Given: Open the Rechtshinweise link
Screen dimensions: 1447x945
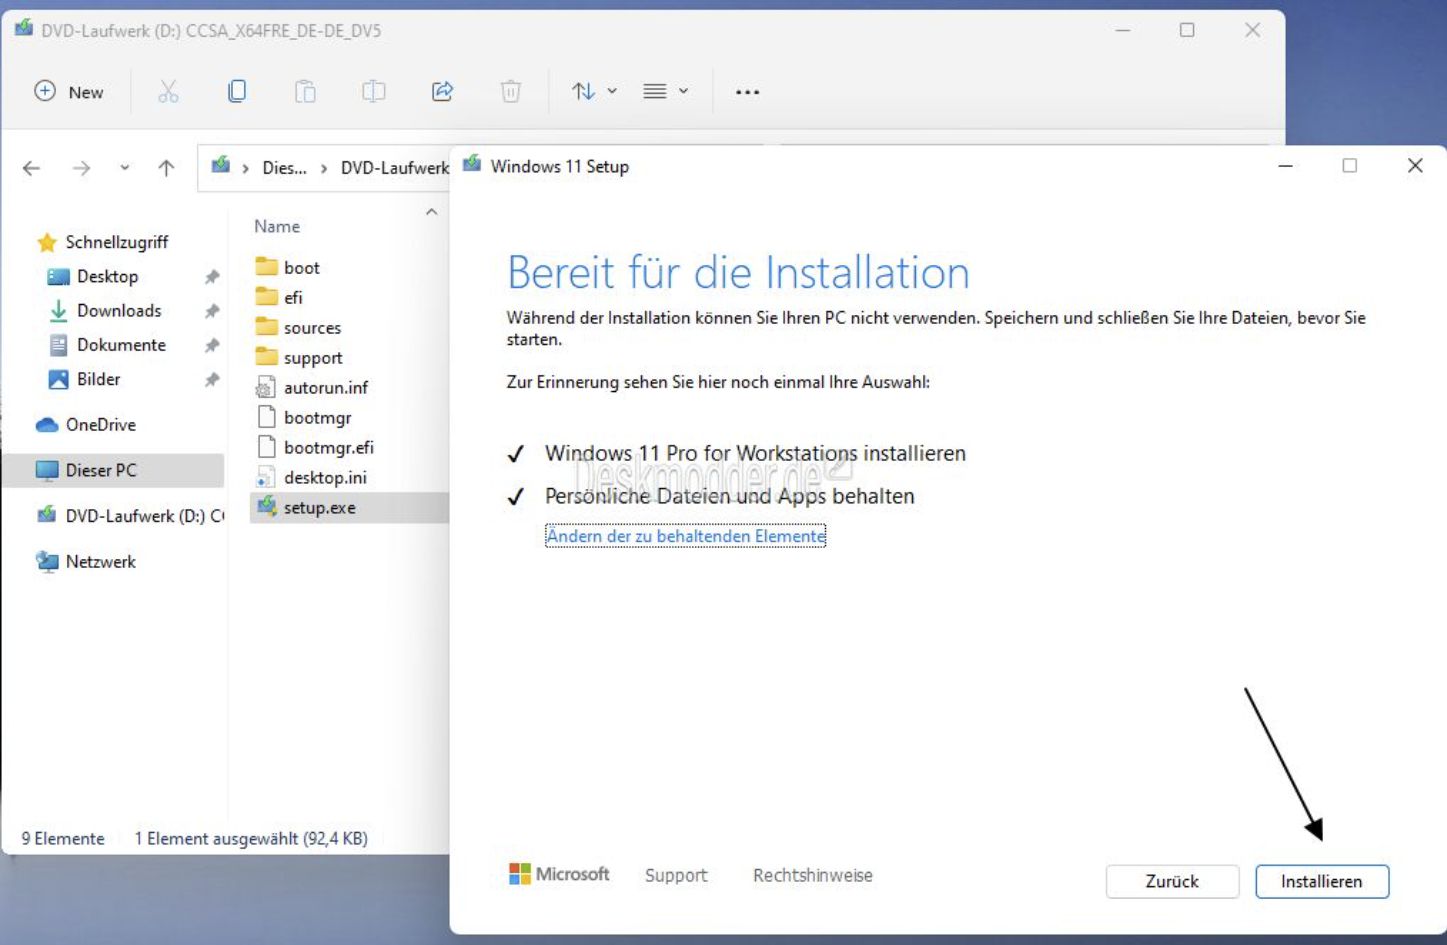Looking at the screenshot, I should click(813, 875).
